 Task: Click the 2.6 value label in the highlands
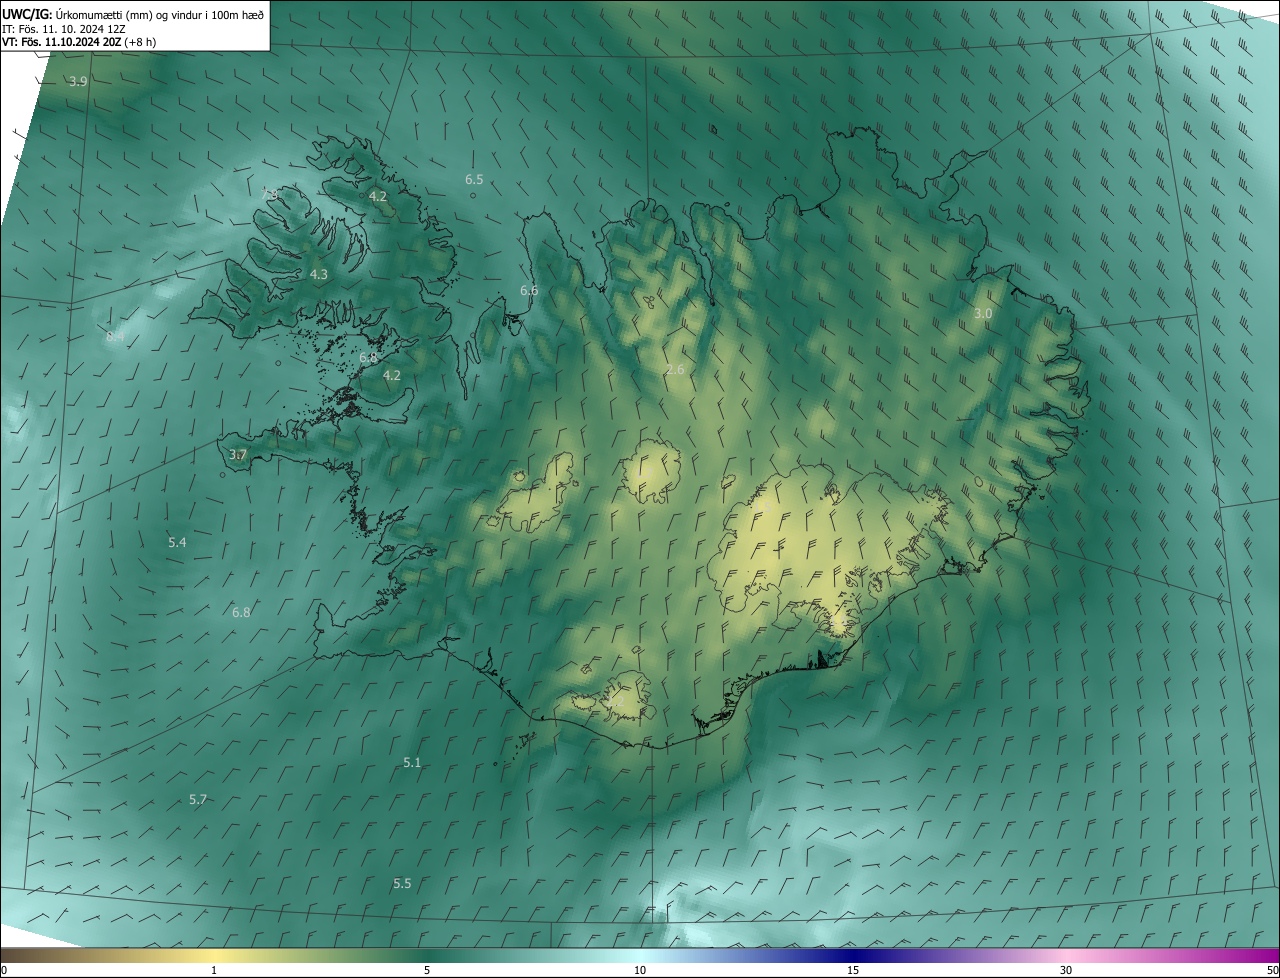(x=675, y=369)
